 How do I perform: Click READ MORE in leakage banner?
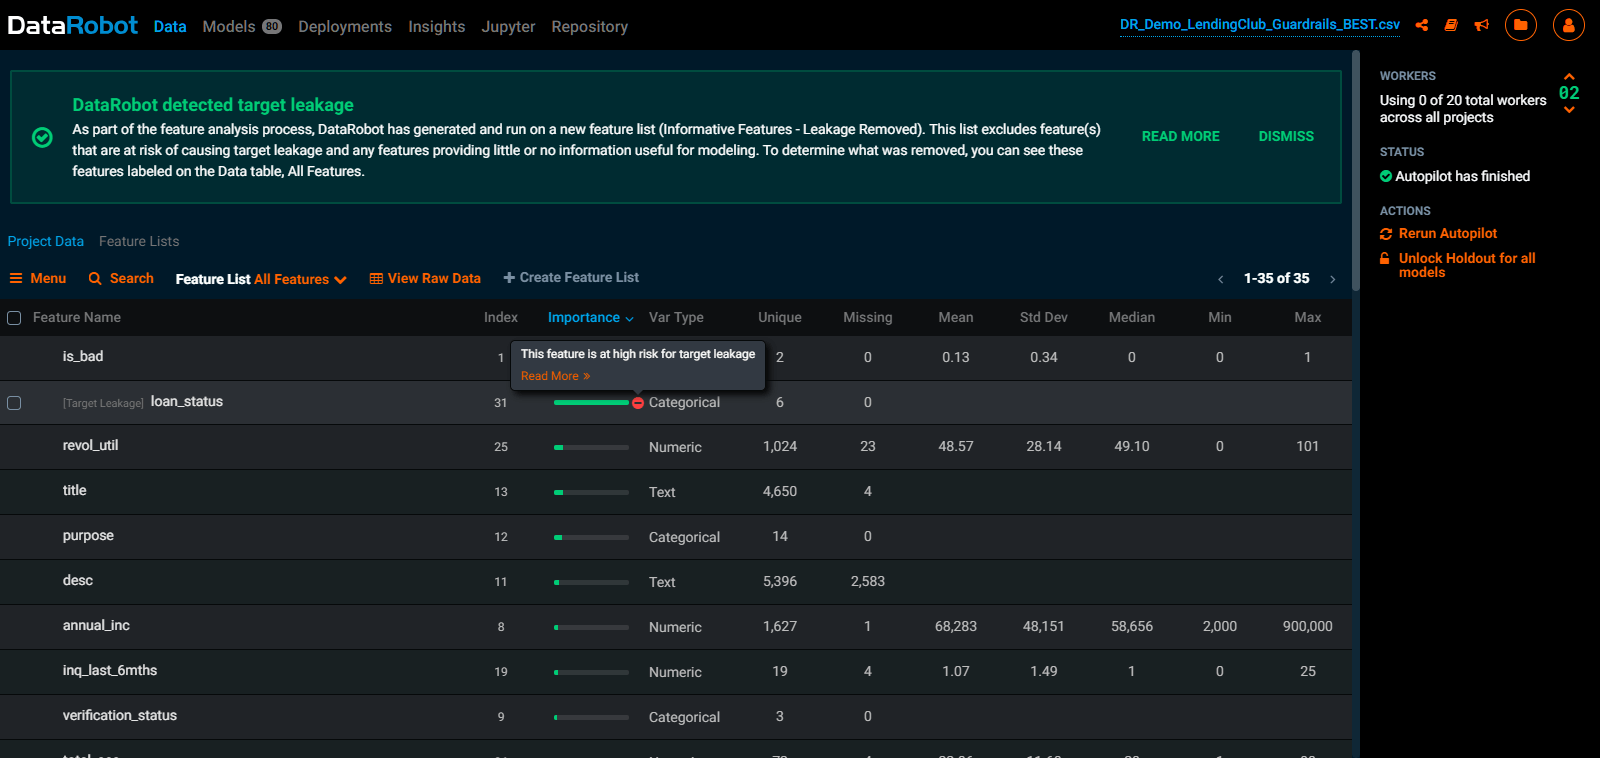click(1181, 136)
